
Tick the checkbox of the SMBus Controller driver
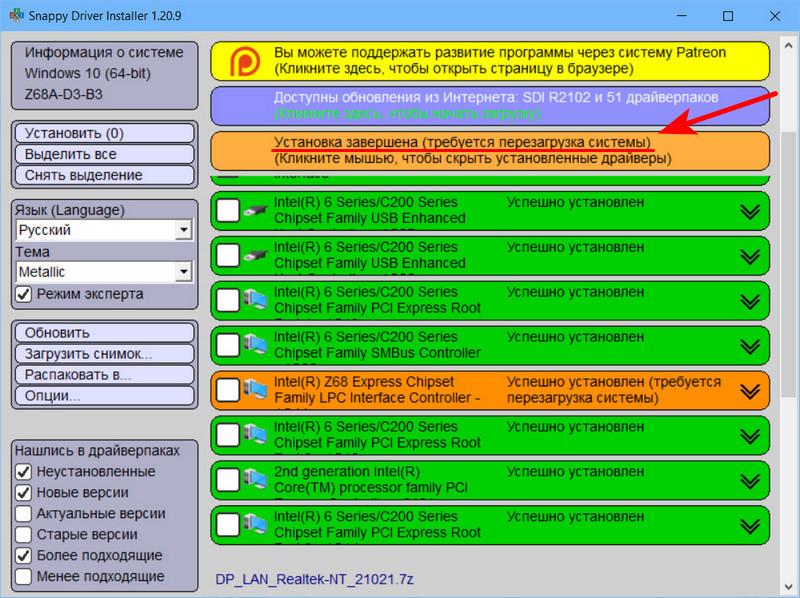[x=228, y=345]
